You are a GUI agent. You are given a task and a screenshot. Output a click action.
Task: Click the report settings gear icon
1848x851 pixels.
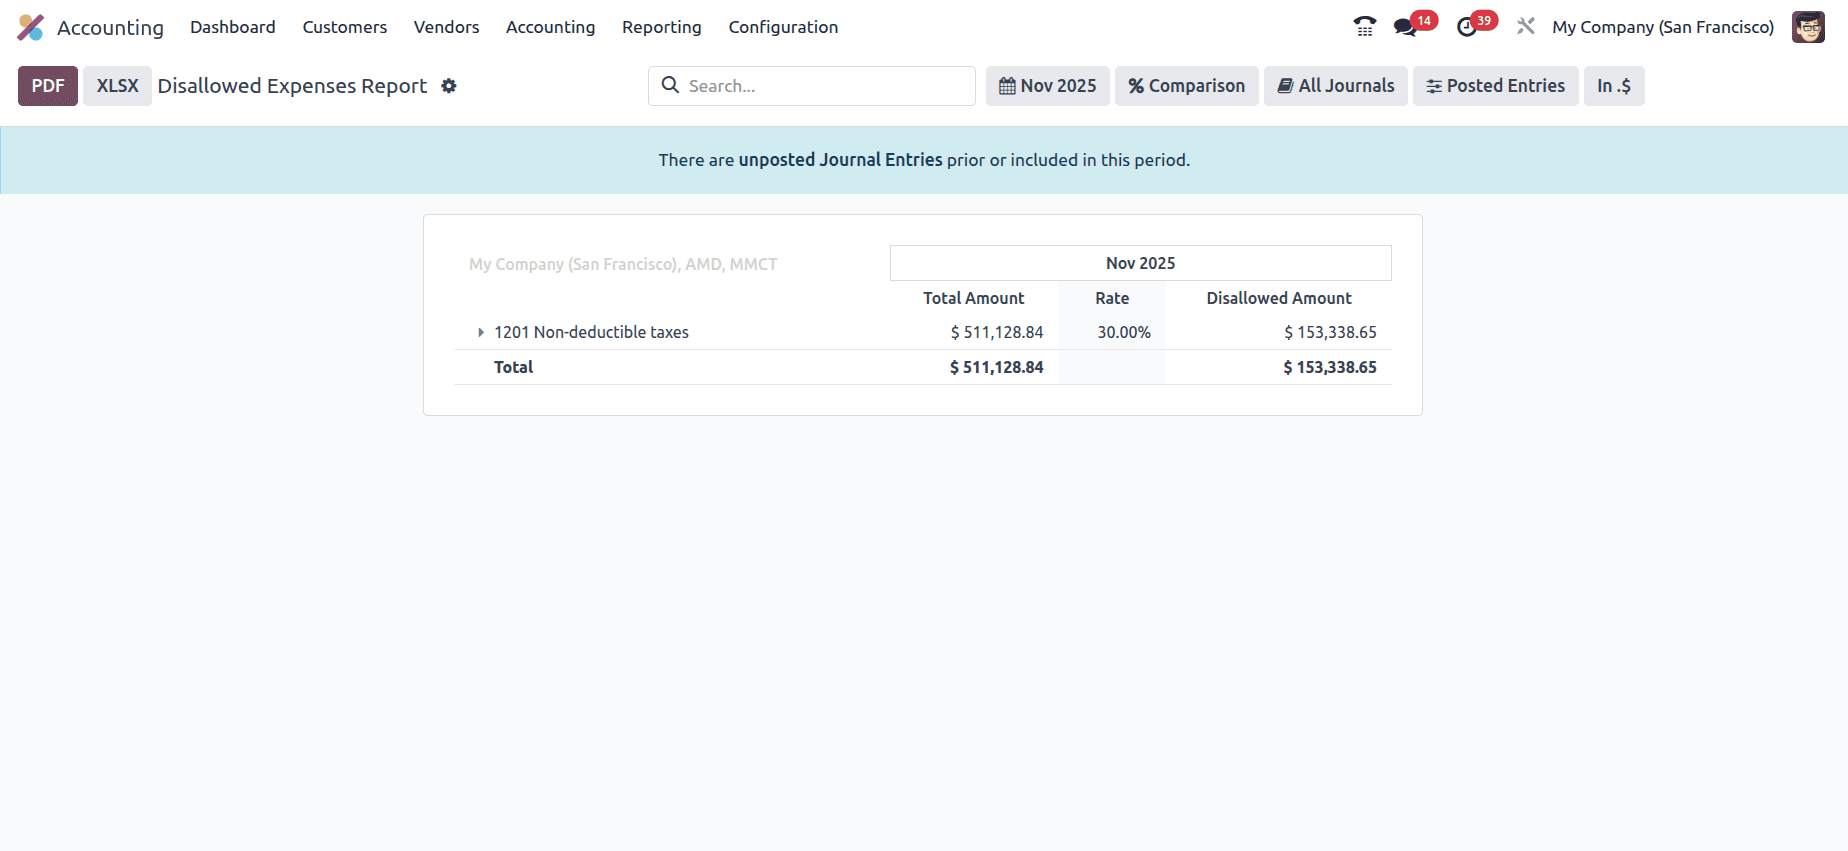coord(449,86)
